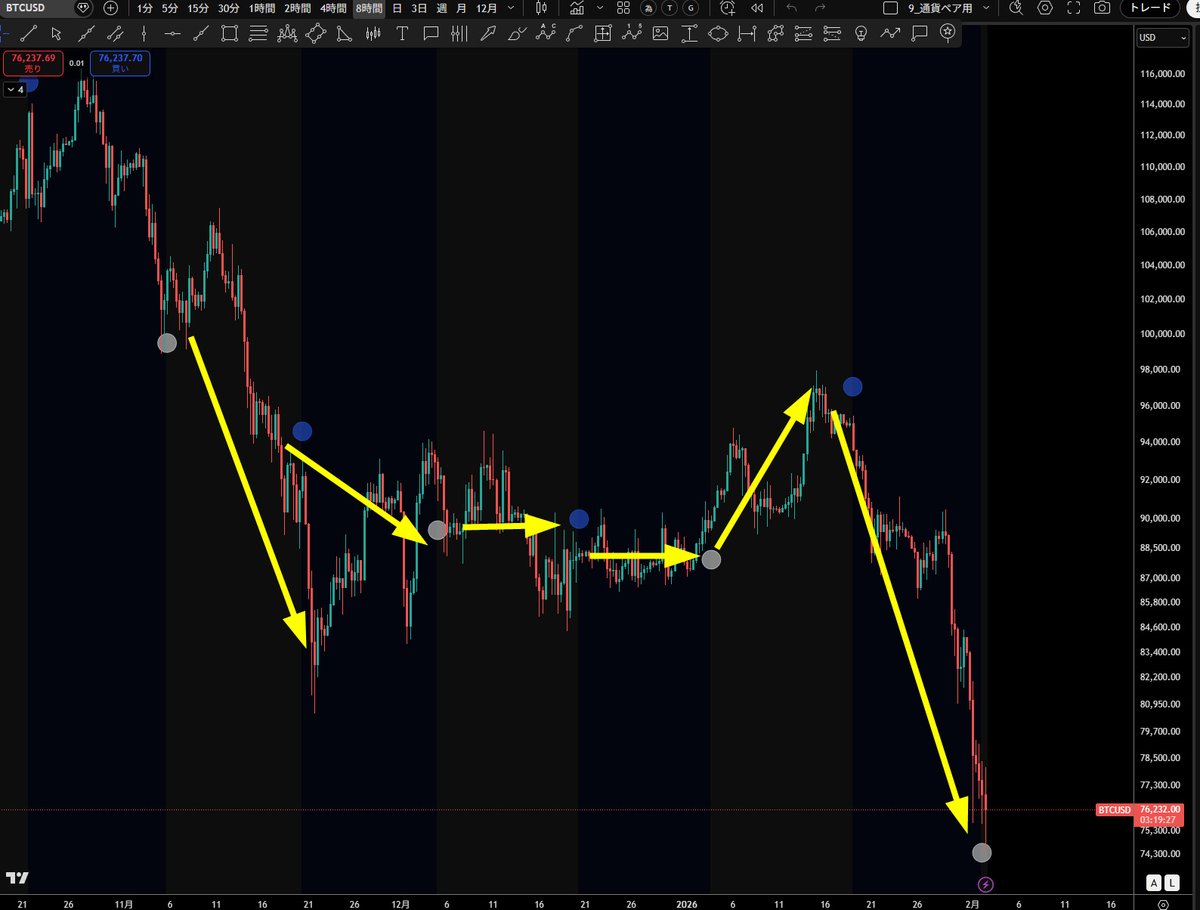Click the diamond icon beside BTCUSD
This screenshot has height=910, width=1200.
[83, 8]
